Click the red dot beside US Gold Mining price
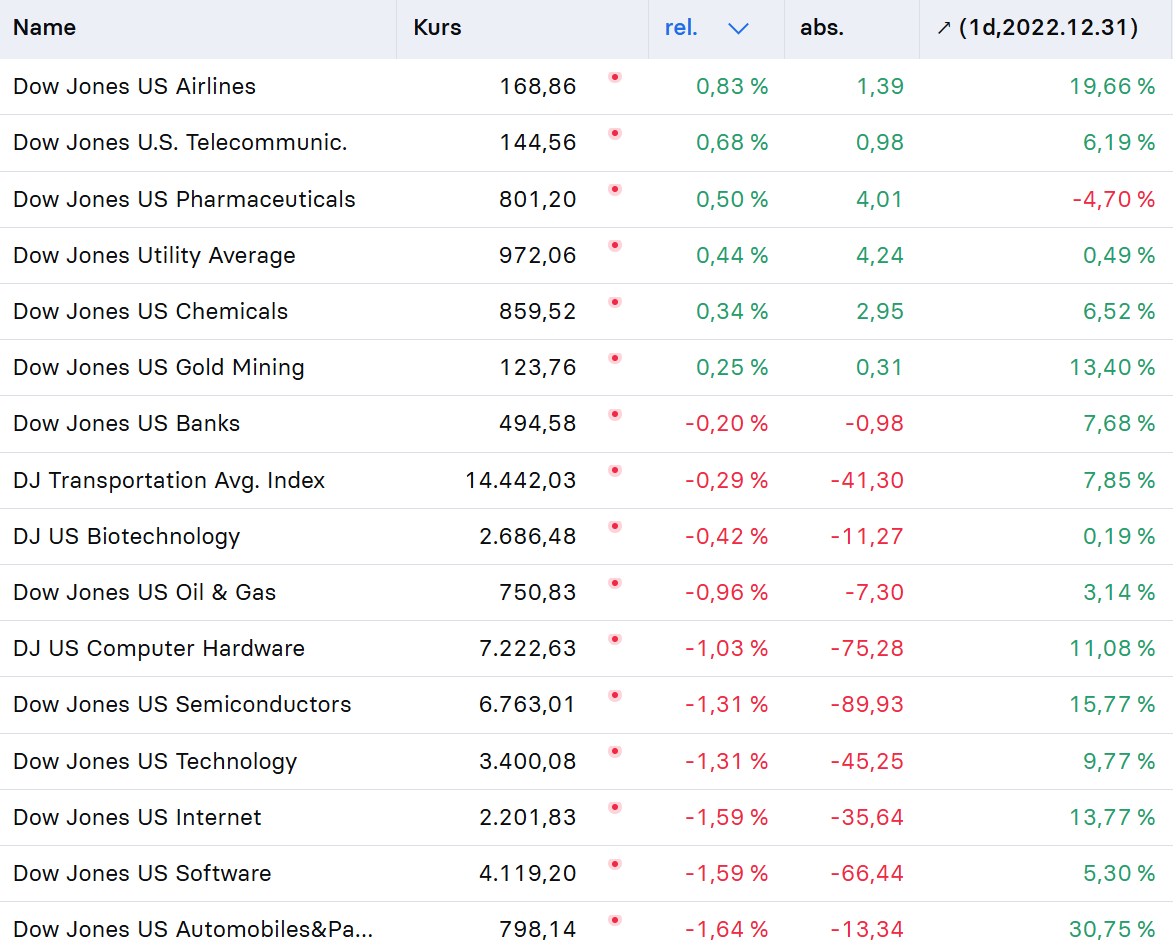The image size is (1173, 951). coord(615,358)
